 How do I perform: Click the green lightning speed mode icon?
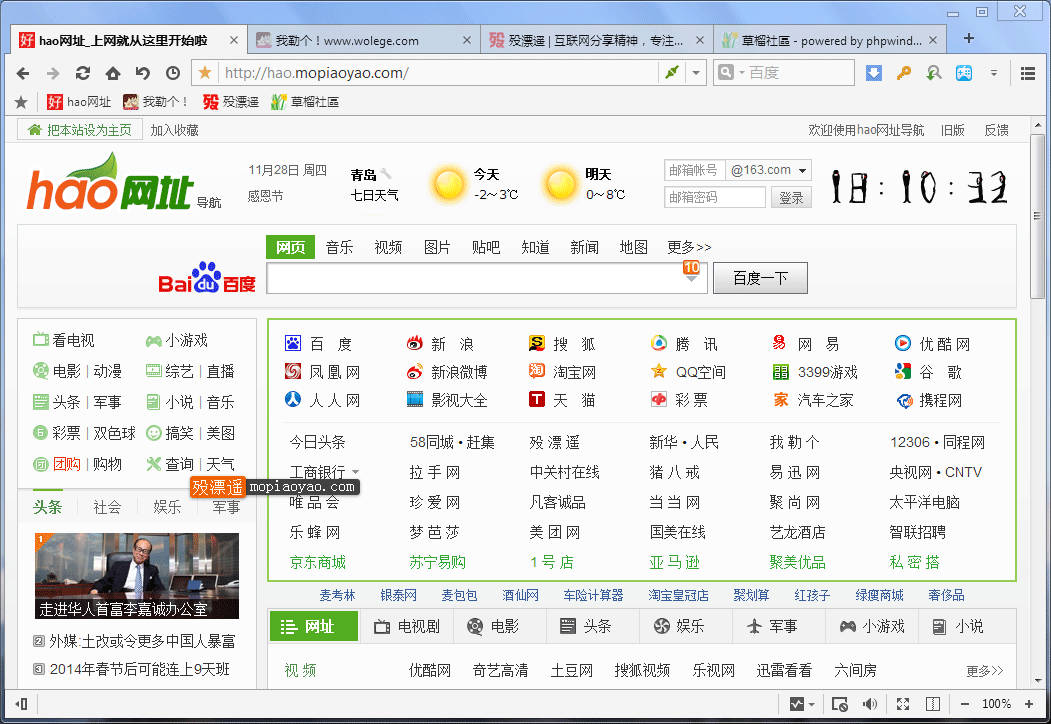[672, 72]
